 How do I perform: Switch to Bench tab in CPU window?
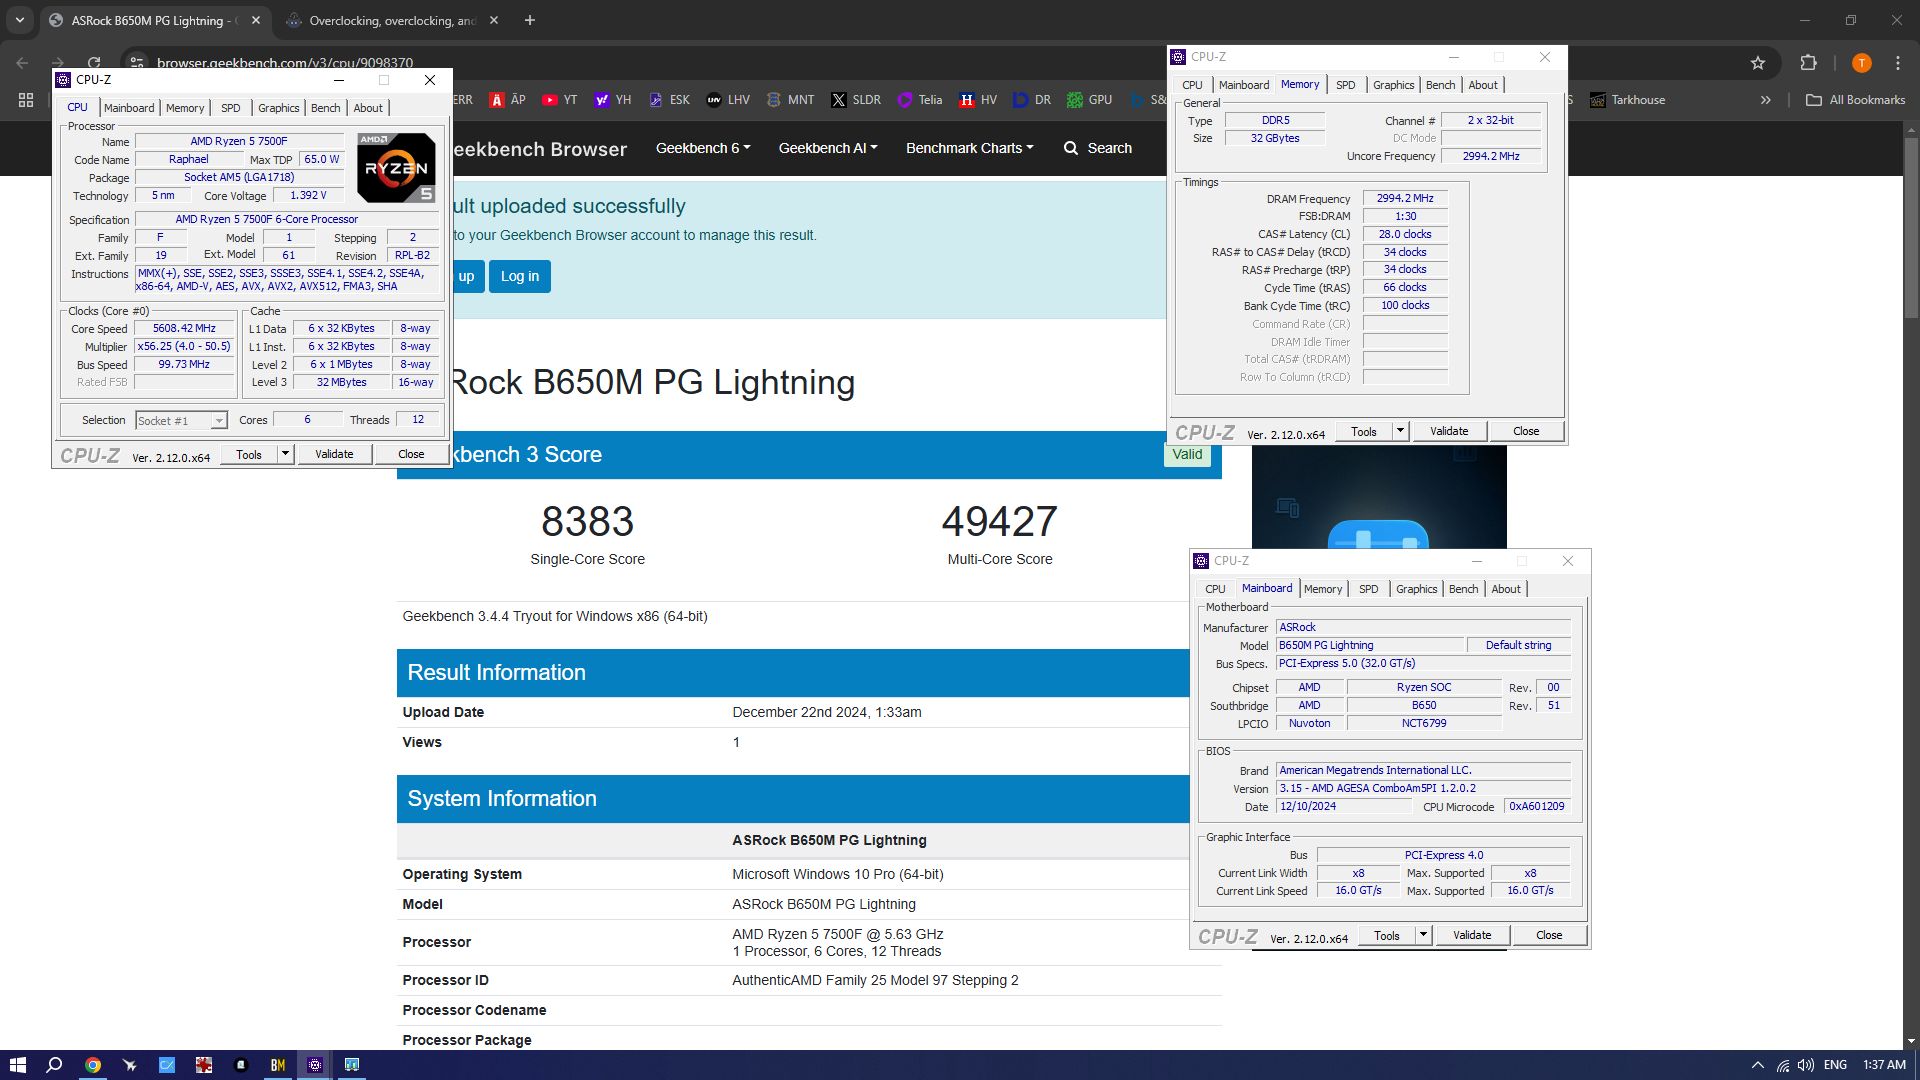(x=325, y=108)
